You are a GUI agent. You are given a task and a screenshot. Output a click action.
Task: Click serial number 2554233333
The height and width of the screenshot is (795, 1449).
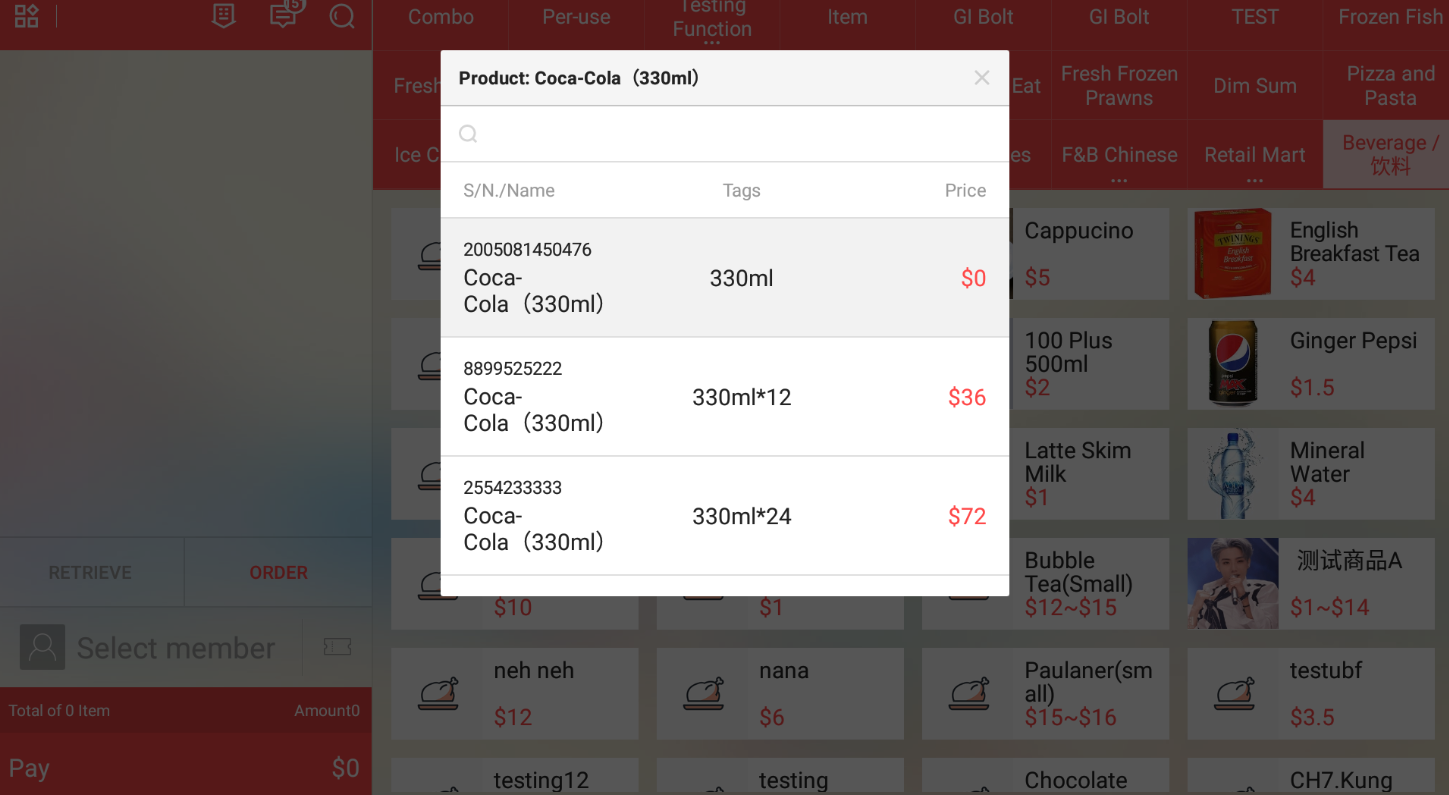[x=513, y=488]
